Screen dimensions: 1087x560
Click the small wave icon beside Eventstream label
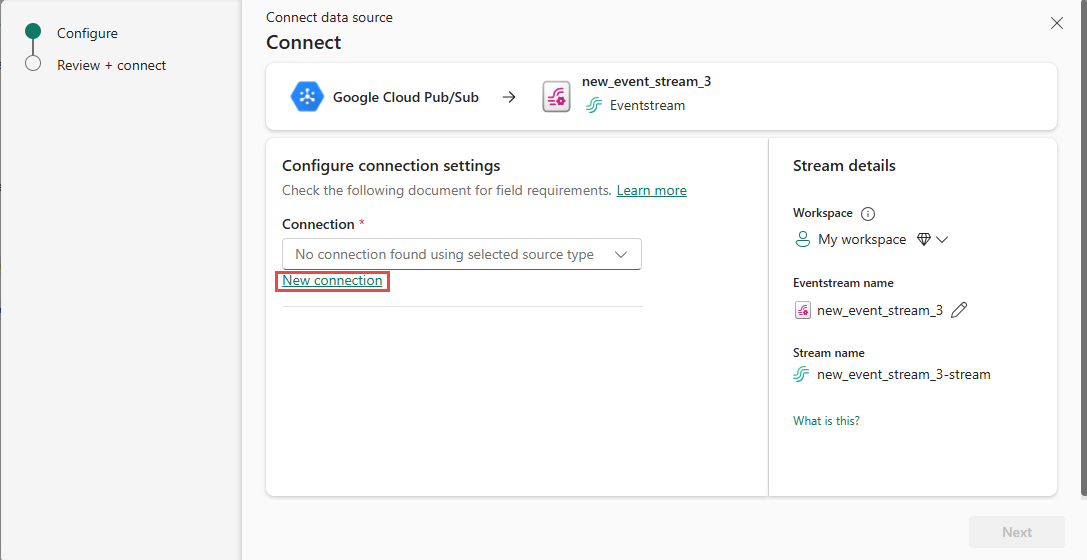593,106
